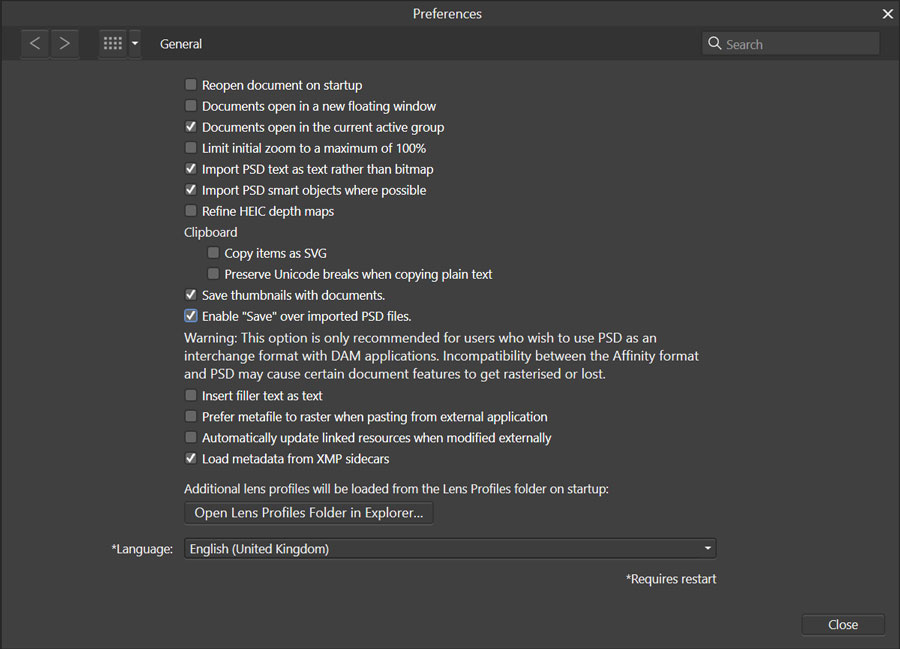Uncheck Import PSD text as text
This screenshot has width=900, height=649.
click(191, 169)
